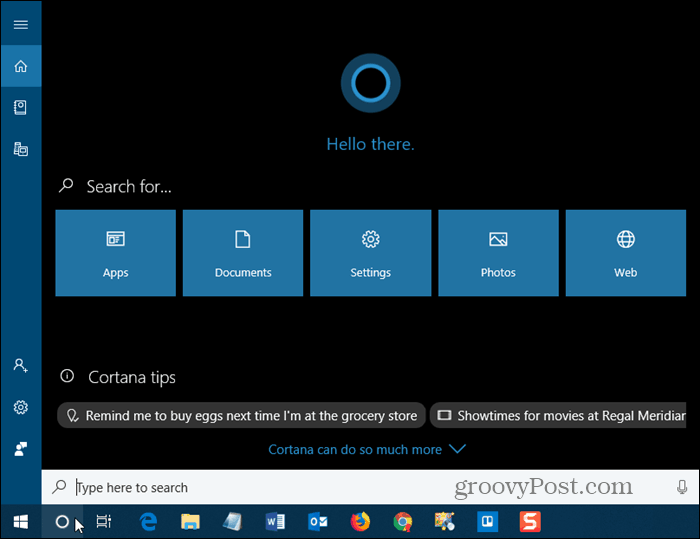The height and width of the screenshot is (539, 700).
Task: Click the Cortana tips info icon
Action: tap(67, 376)
